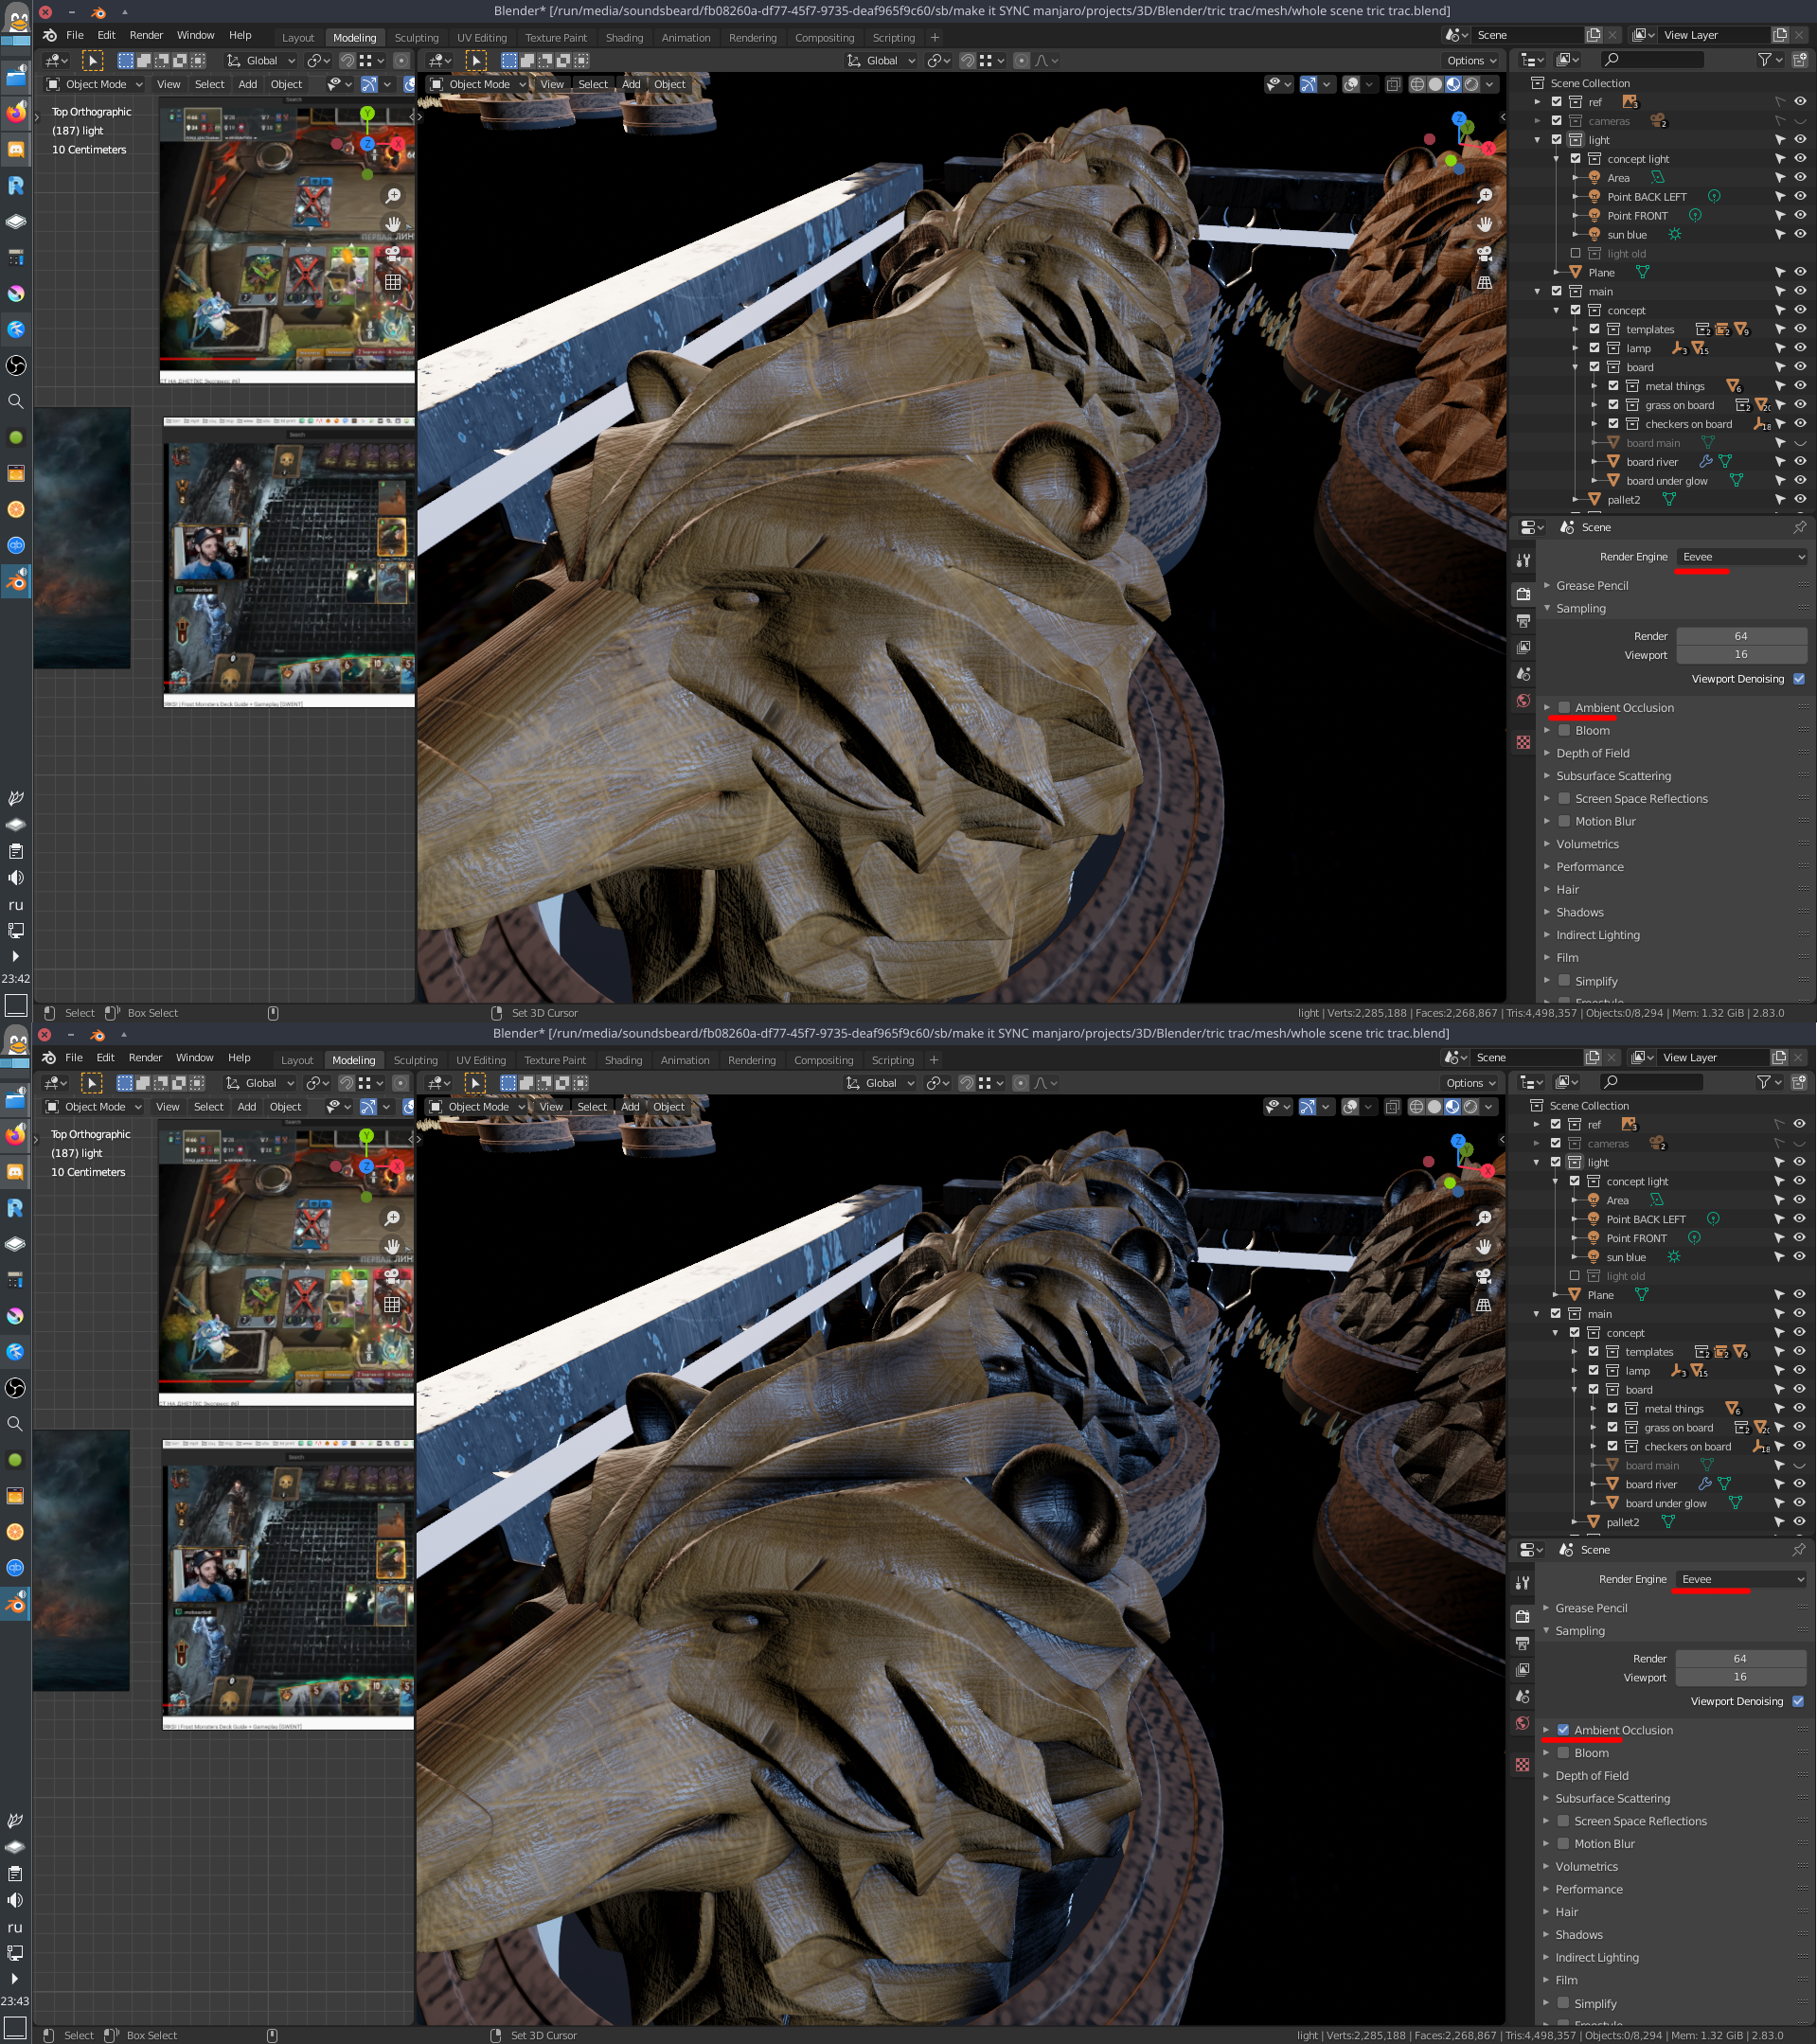
Task: Expand Shadows panel in upper window
Action: point(1547,912)
